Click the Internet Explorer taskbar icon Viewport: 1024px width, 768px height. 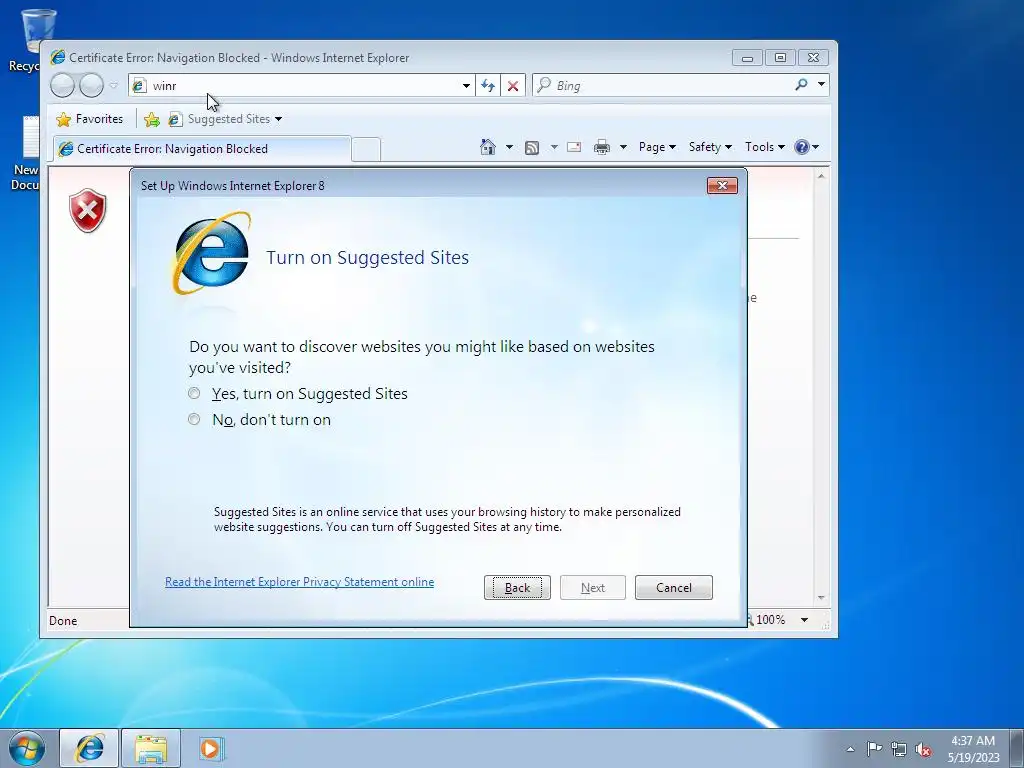89,748
